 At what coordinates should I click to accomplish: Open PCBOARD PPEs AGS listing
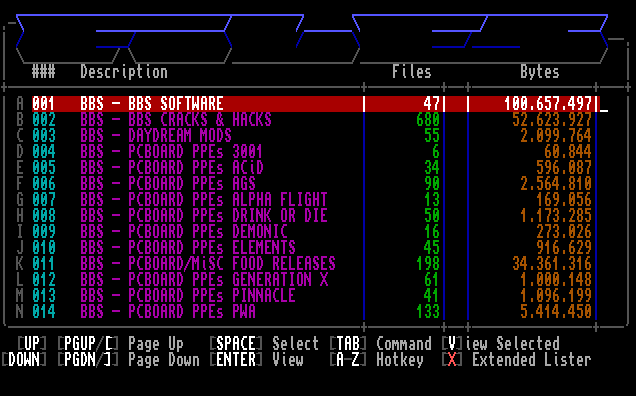[x=316, y=183]
